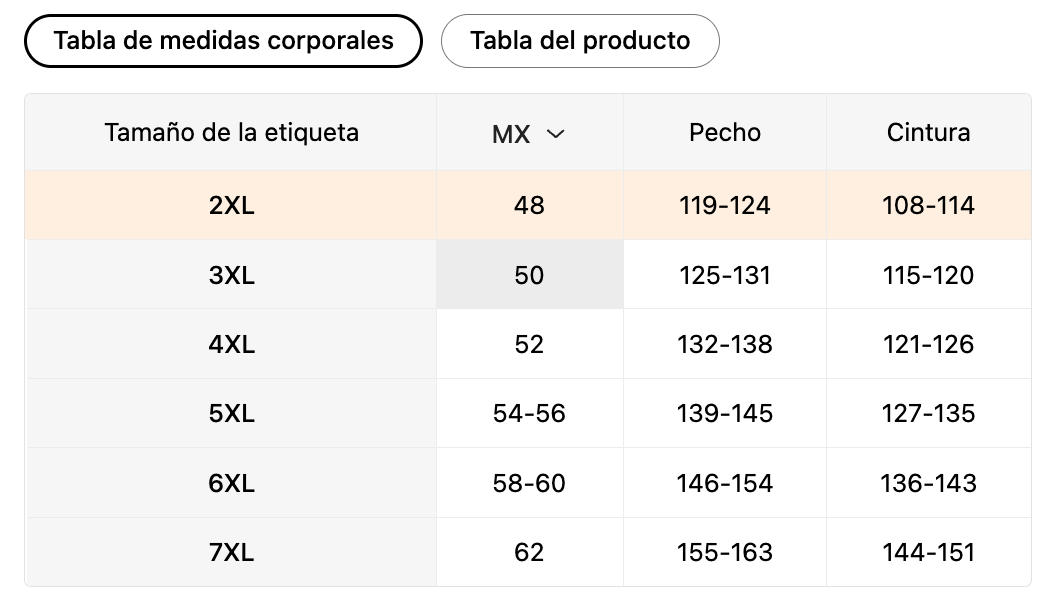Open the Tabla del producto tab
The image size is (1054, 598).
580,41
